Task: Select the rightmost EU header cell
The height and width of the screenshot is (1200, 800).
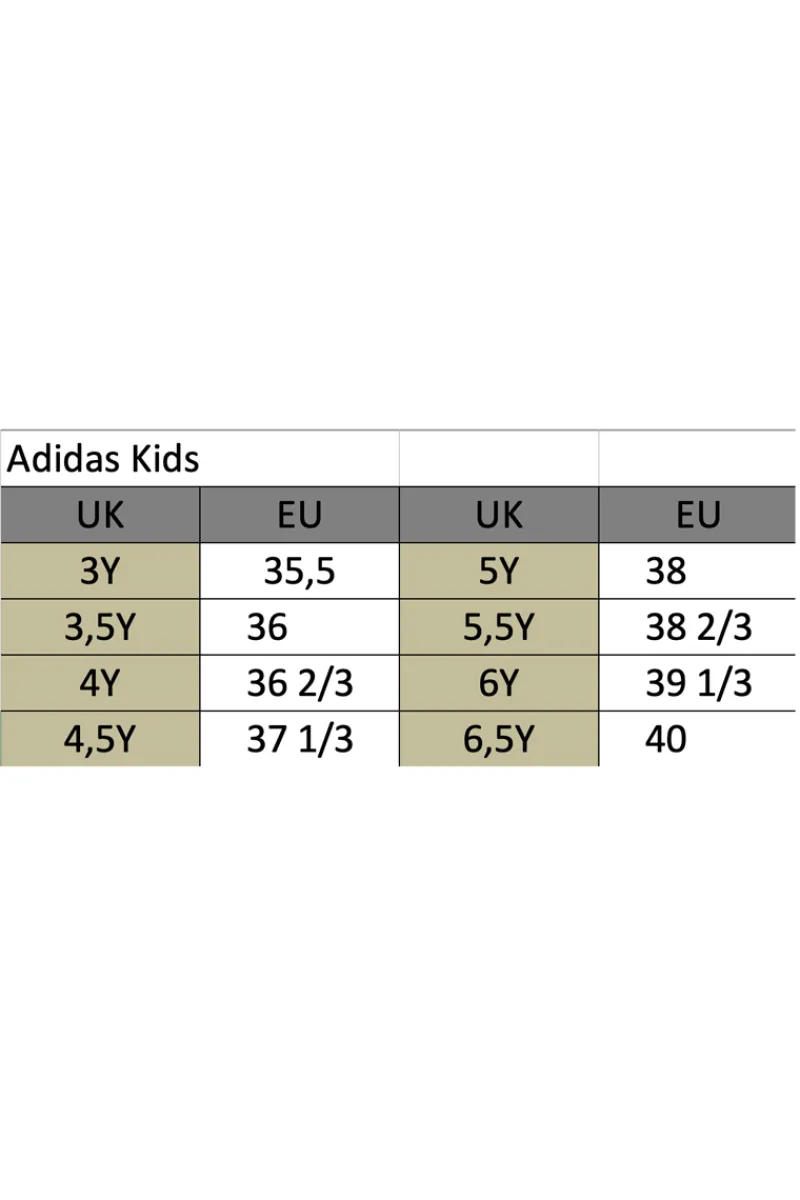Action: (698, 515)
